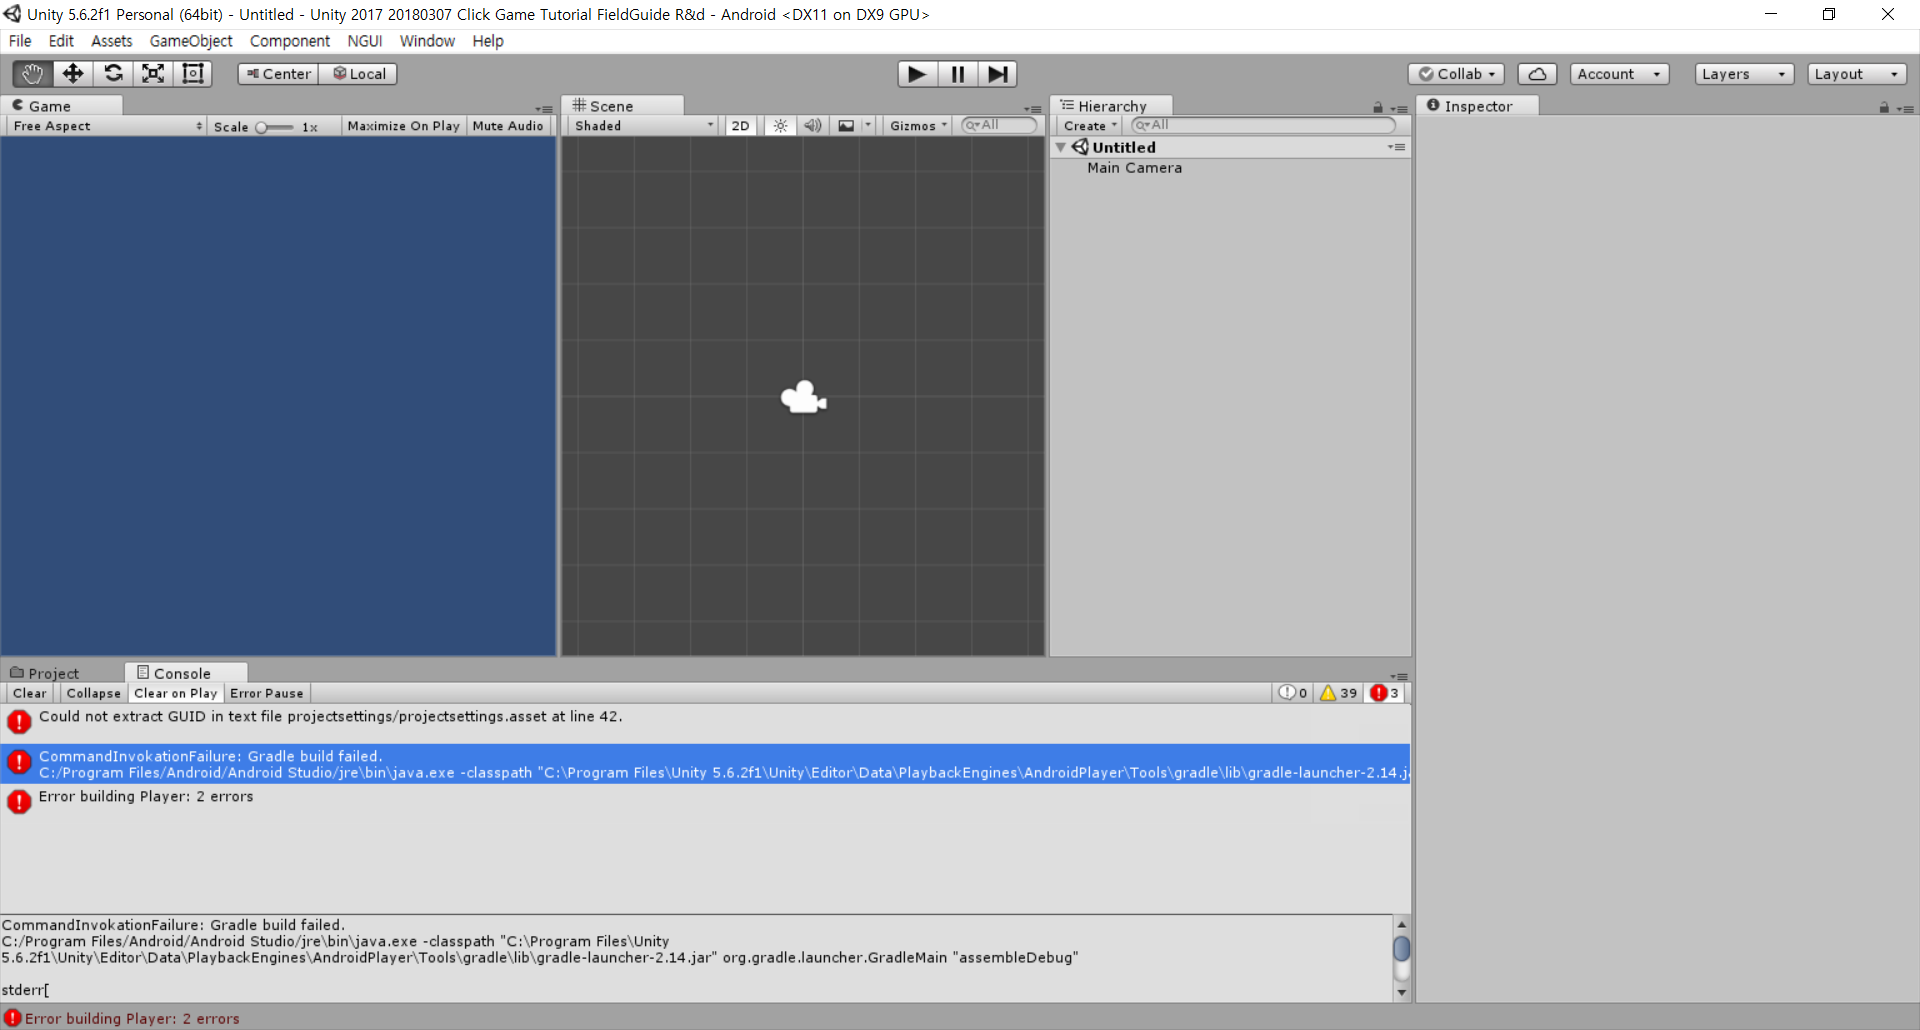Toggle Collapse in Console

click(x=93, y=693)
